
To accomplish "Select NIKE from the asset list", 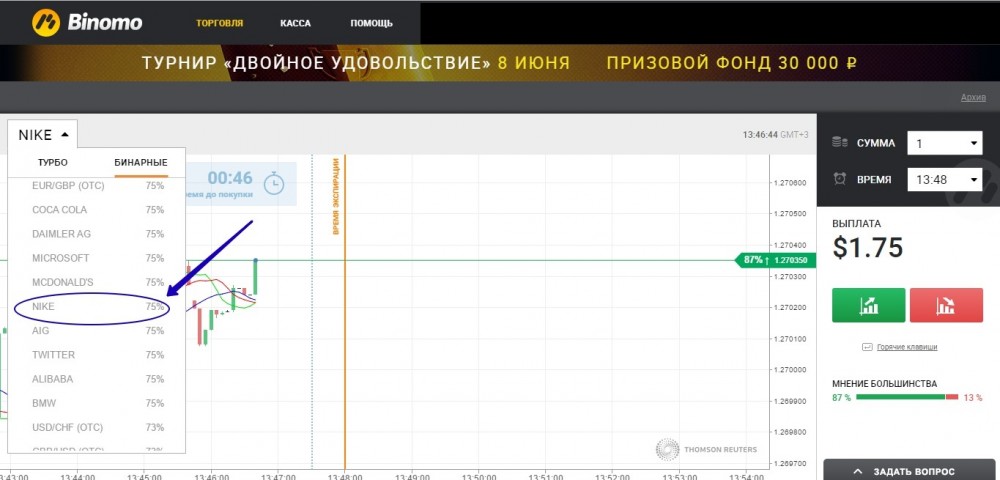I will click(98, 307).
